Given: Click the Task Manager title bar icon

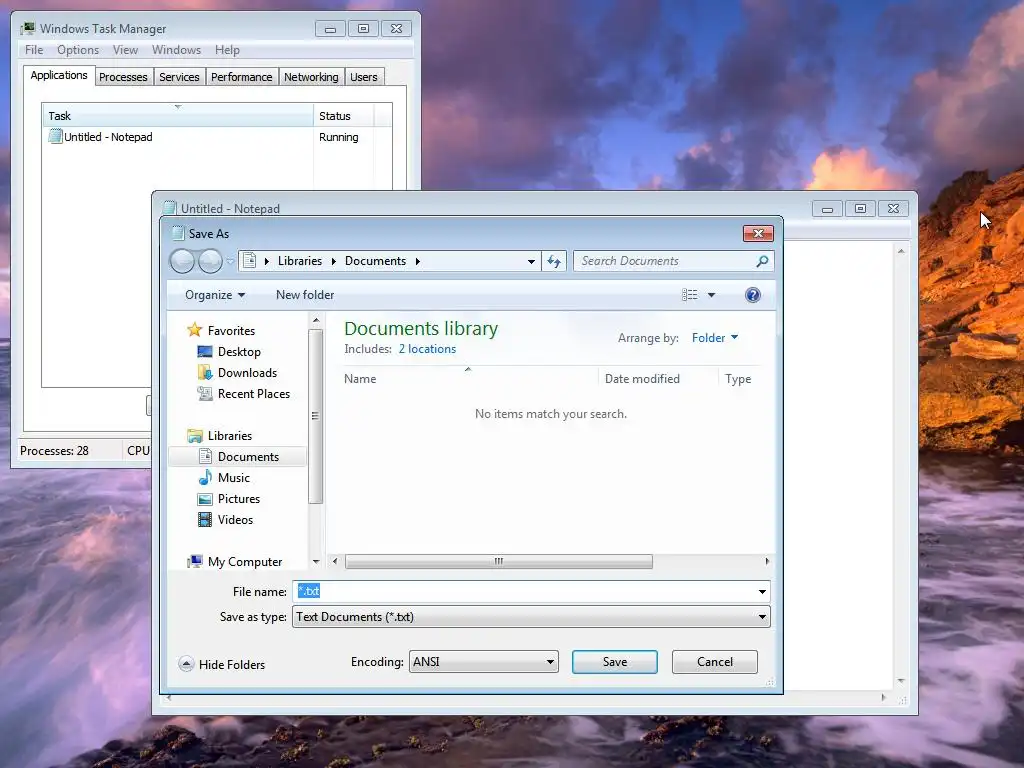Looking at the screenshot, I should click(x=27, y=29).
